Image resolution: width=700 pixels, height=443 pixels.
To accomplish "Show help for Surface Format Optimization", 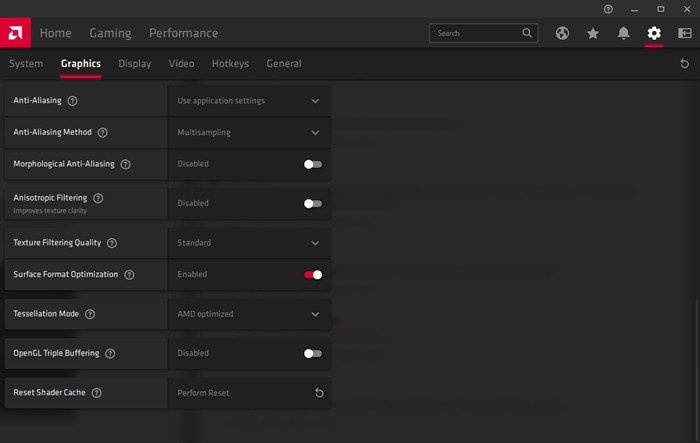I will pyautogui.click(x=129, y=275).
